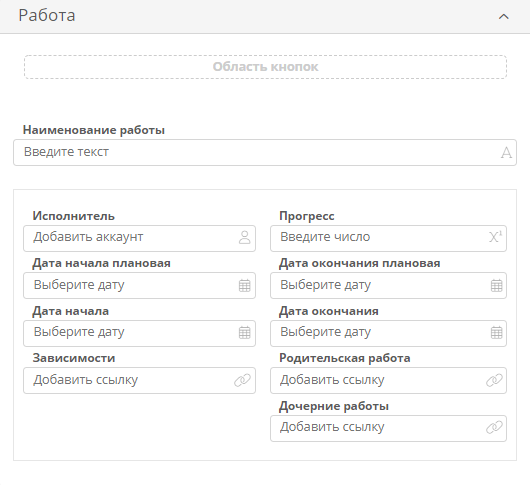Open calendar for Дата начала плановая
The image size is (530, 485).
tap(244, 286)
